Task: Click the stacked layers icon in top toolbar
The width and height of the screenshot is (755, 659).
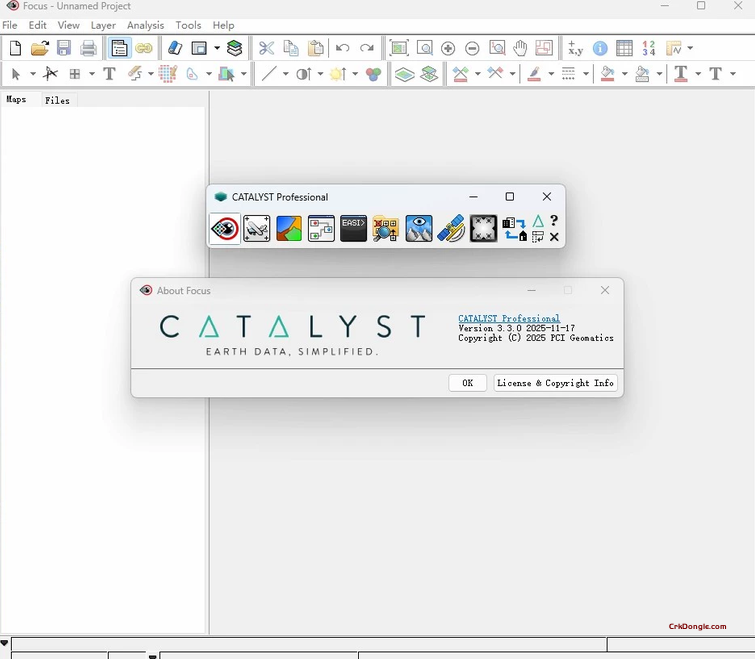Action: [234, 48]
